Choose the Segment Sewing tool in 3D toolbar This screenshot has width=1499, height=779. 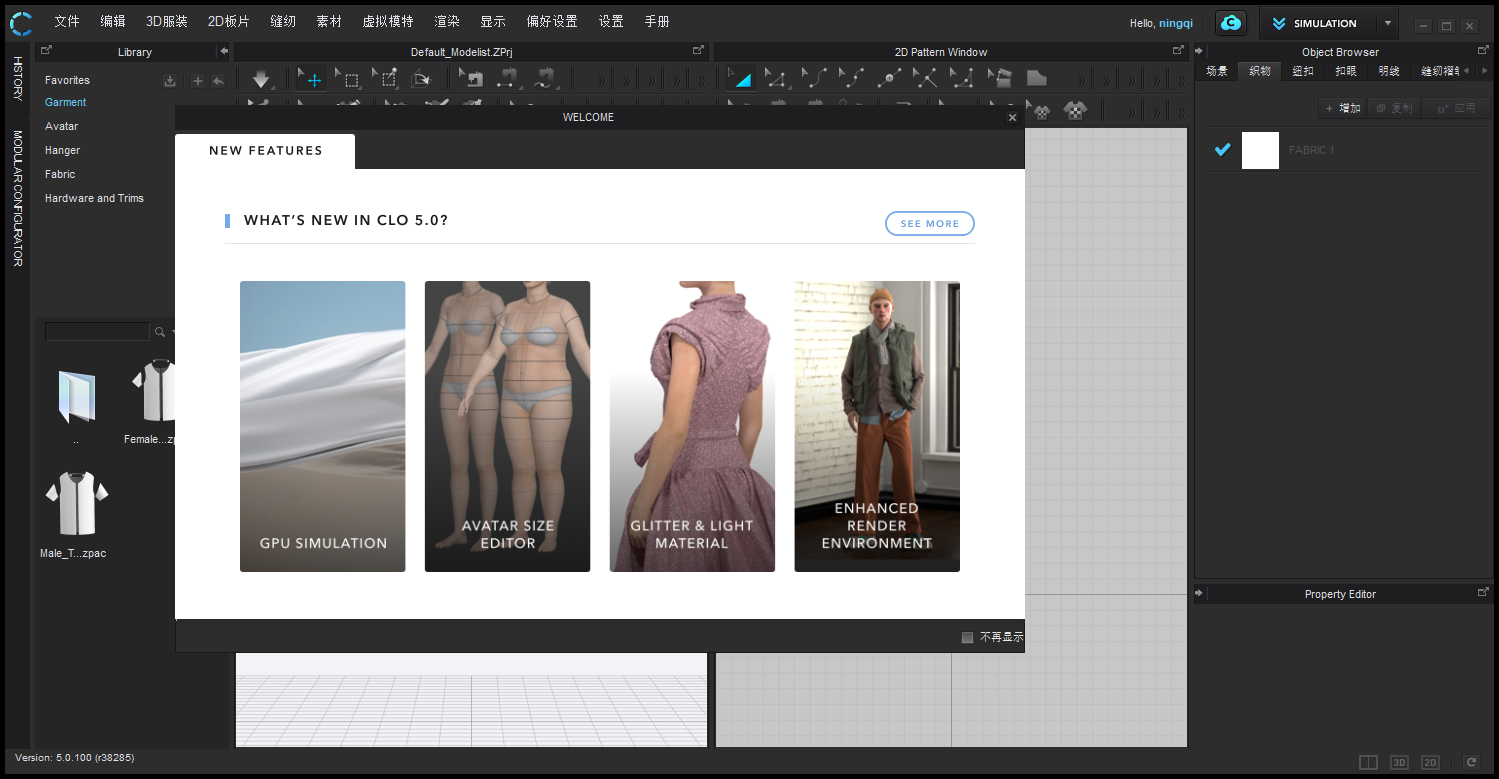point(509,79)
